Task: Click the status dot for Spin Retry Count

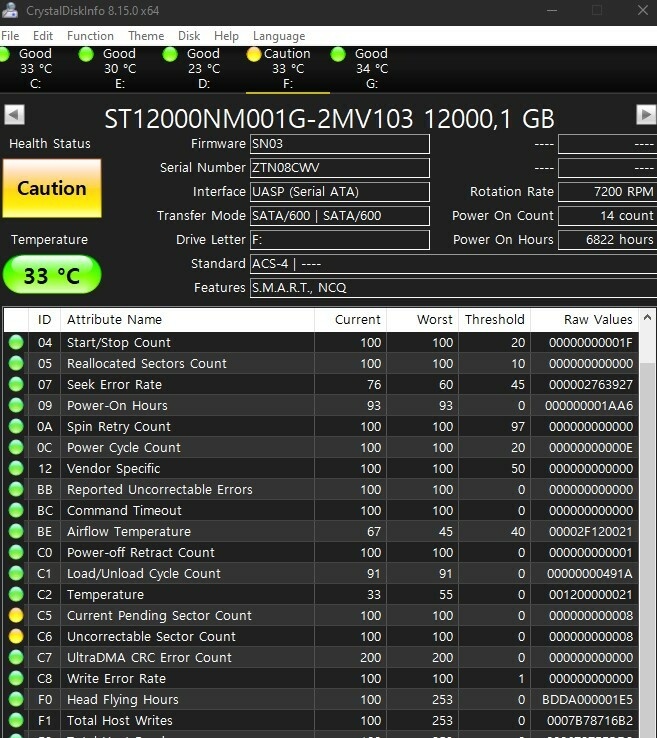Action: (16, 426)
